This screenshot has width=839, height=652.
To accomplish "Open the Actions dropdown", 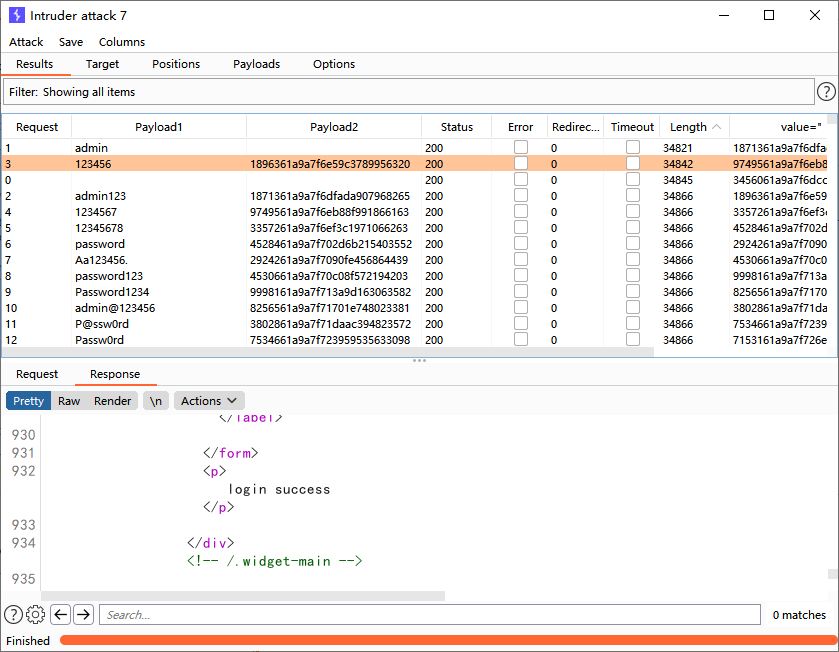I will click(x=209, y=401).
